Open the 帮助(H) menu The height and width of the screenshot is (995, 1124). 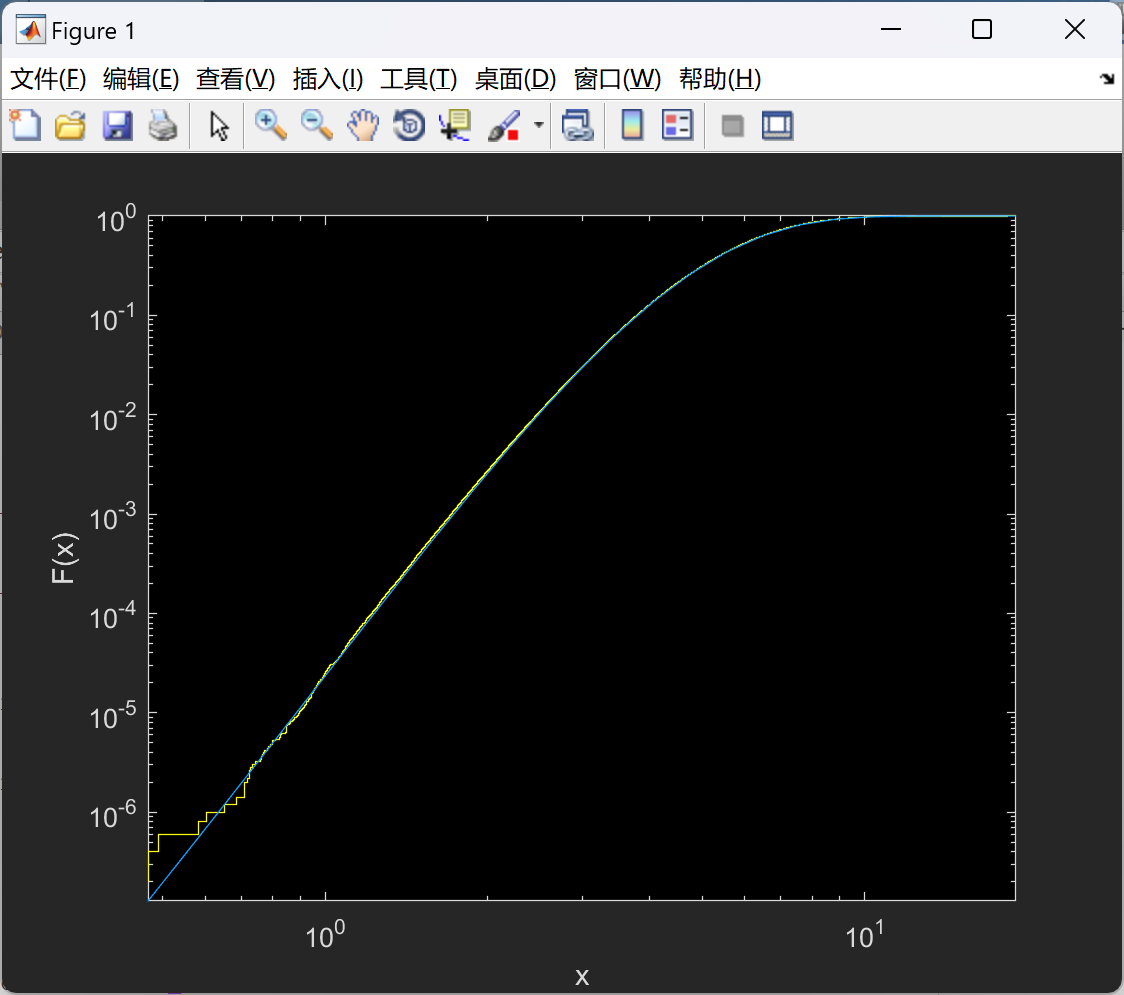[x=720, y=79]
